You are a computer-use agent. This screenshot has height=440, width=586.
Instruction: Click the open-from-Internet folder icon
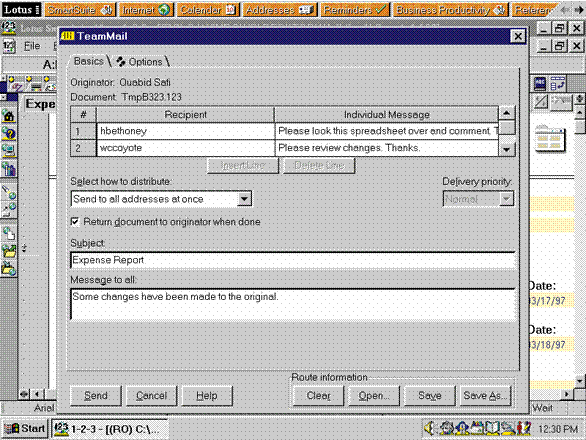coord(8,250)
